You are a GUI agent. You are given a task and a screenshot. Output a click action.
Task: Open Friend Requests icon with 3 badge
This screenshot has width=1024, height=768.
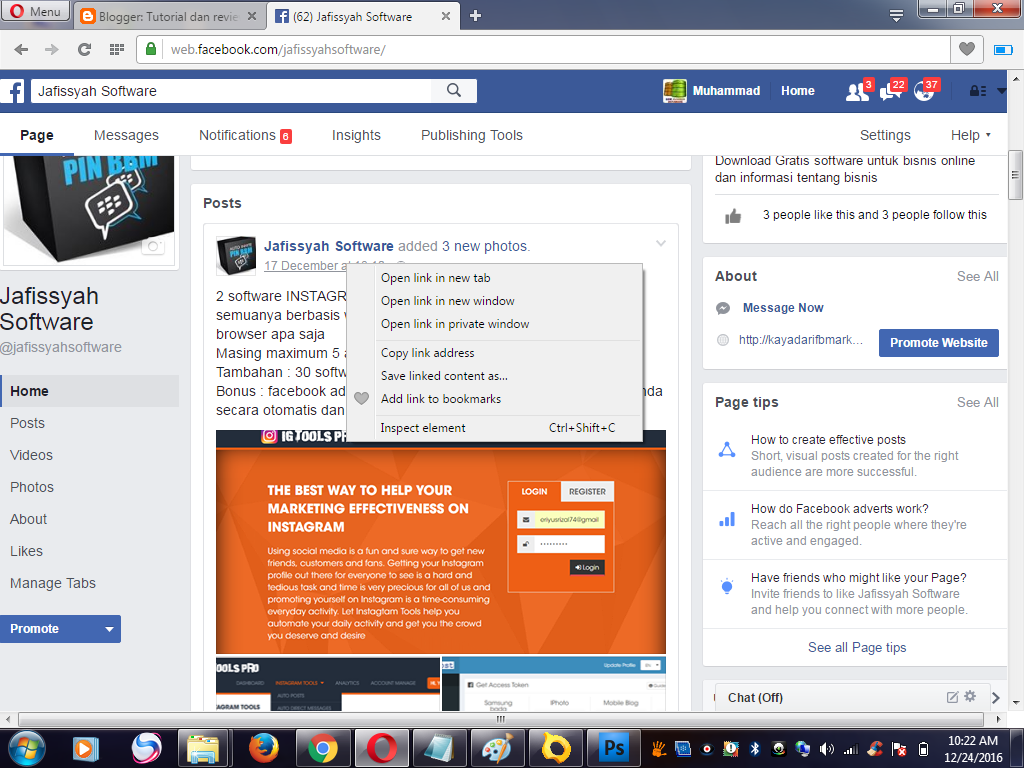coord(857,91)
